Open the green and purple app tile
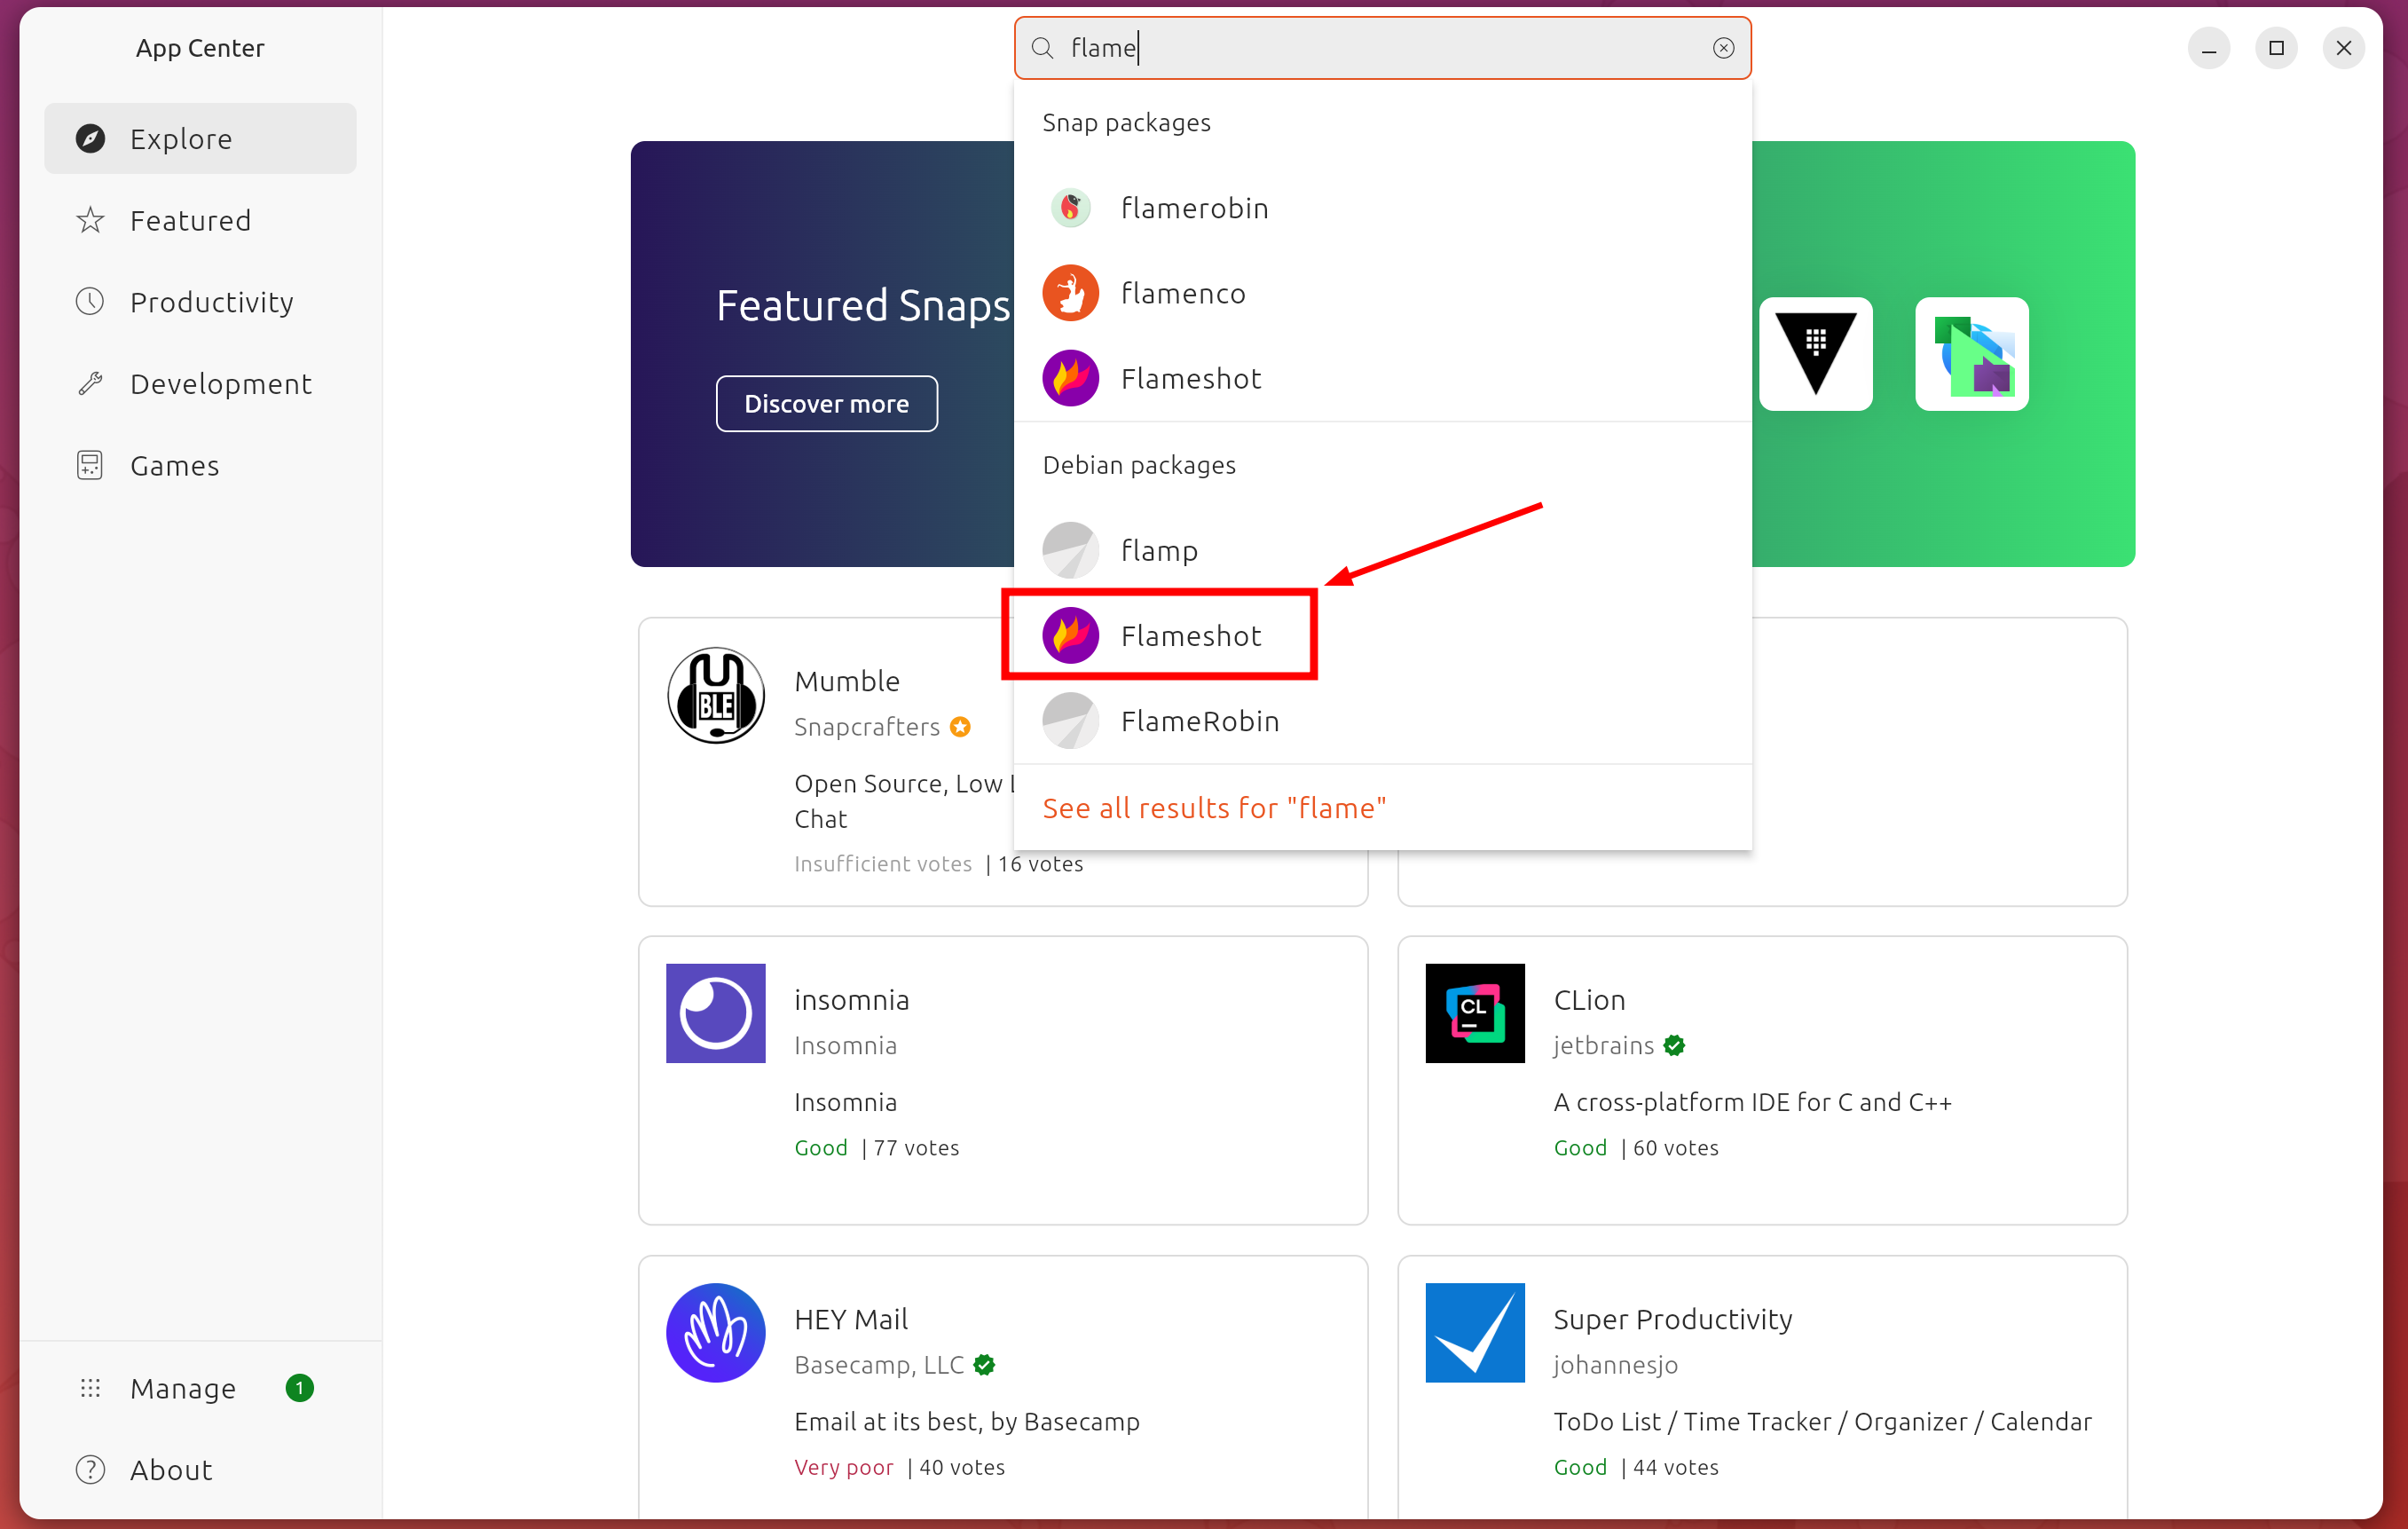2408x1529 pixels. pos(1971,354)
